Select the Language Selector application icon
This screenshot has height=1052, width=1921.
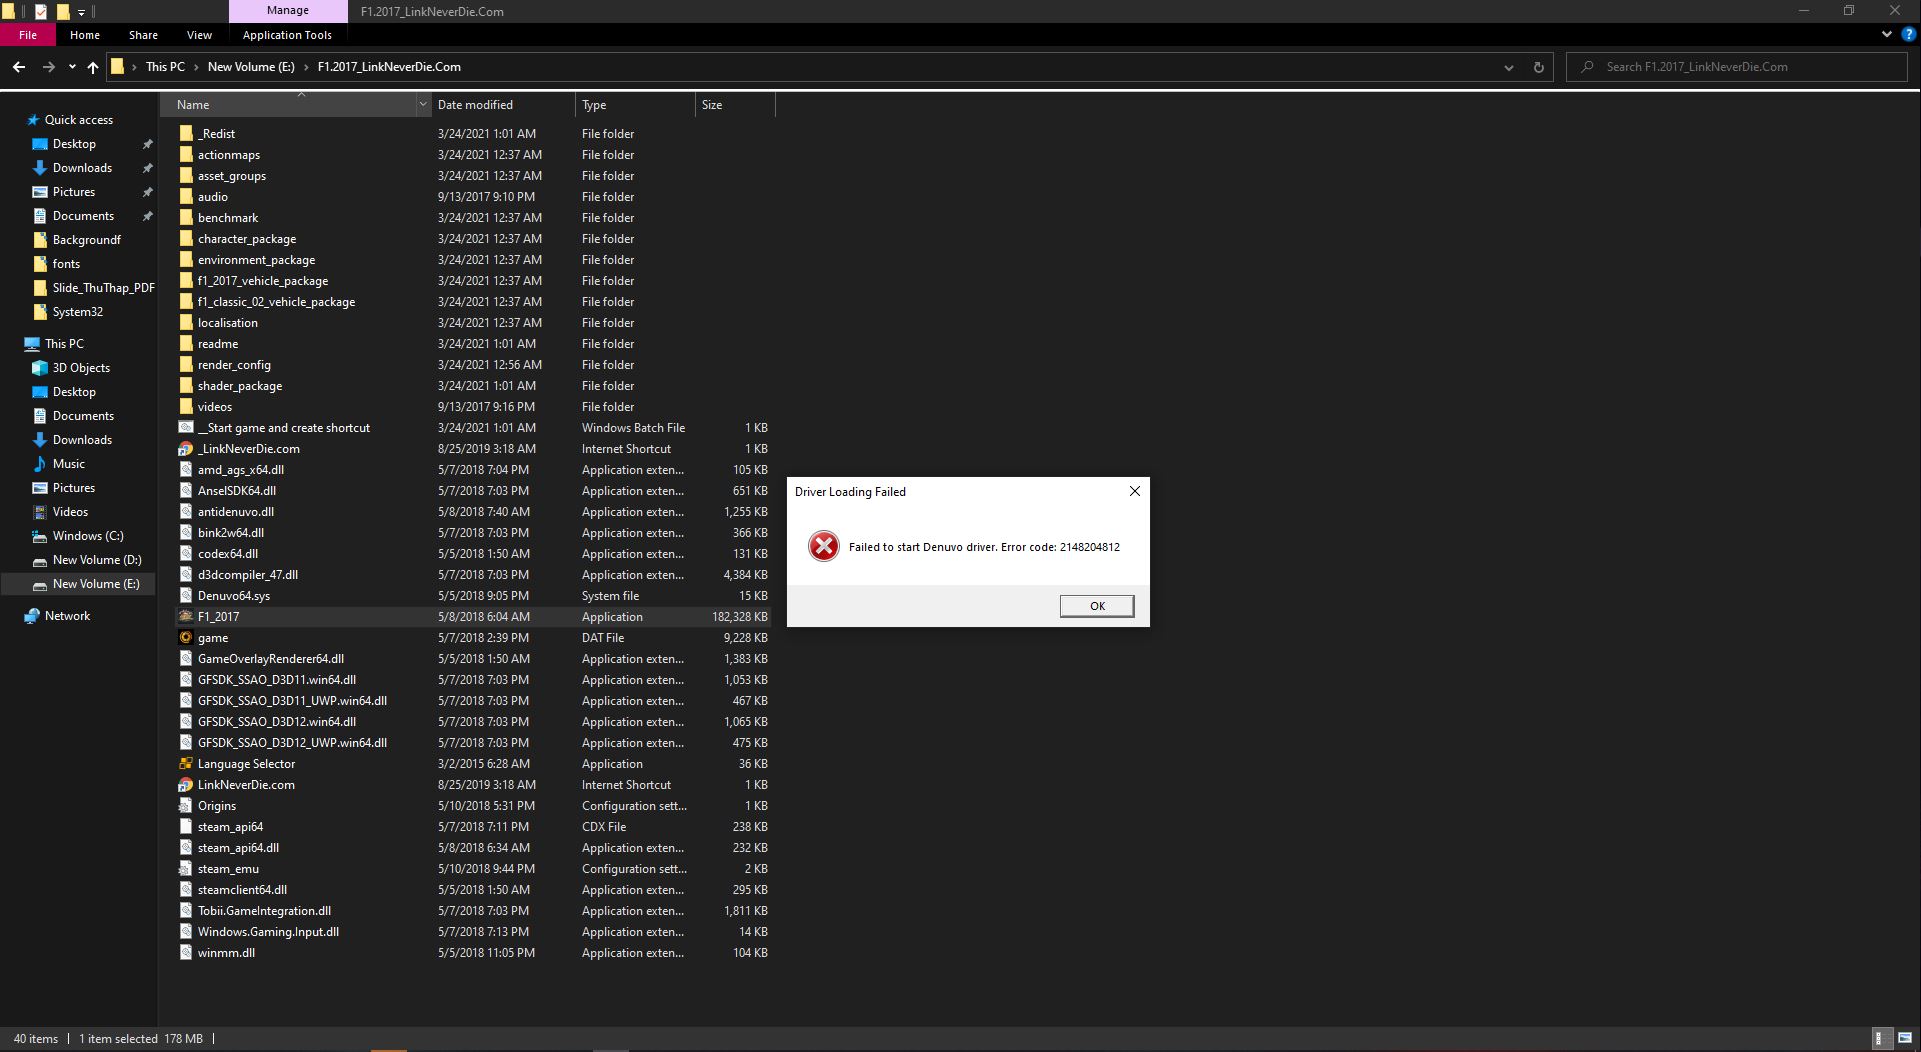[186, 764]
